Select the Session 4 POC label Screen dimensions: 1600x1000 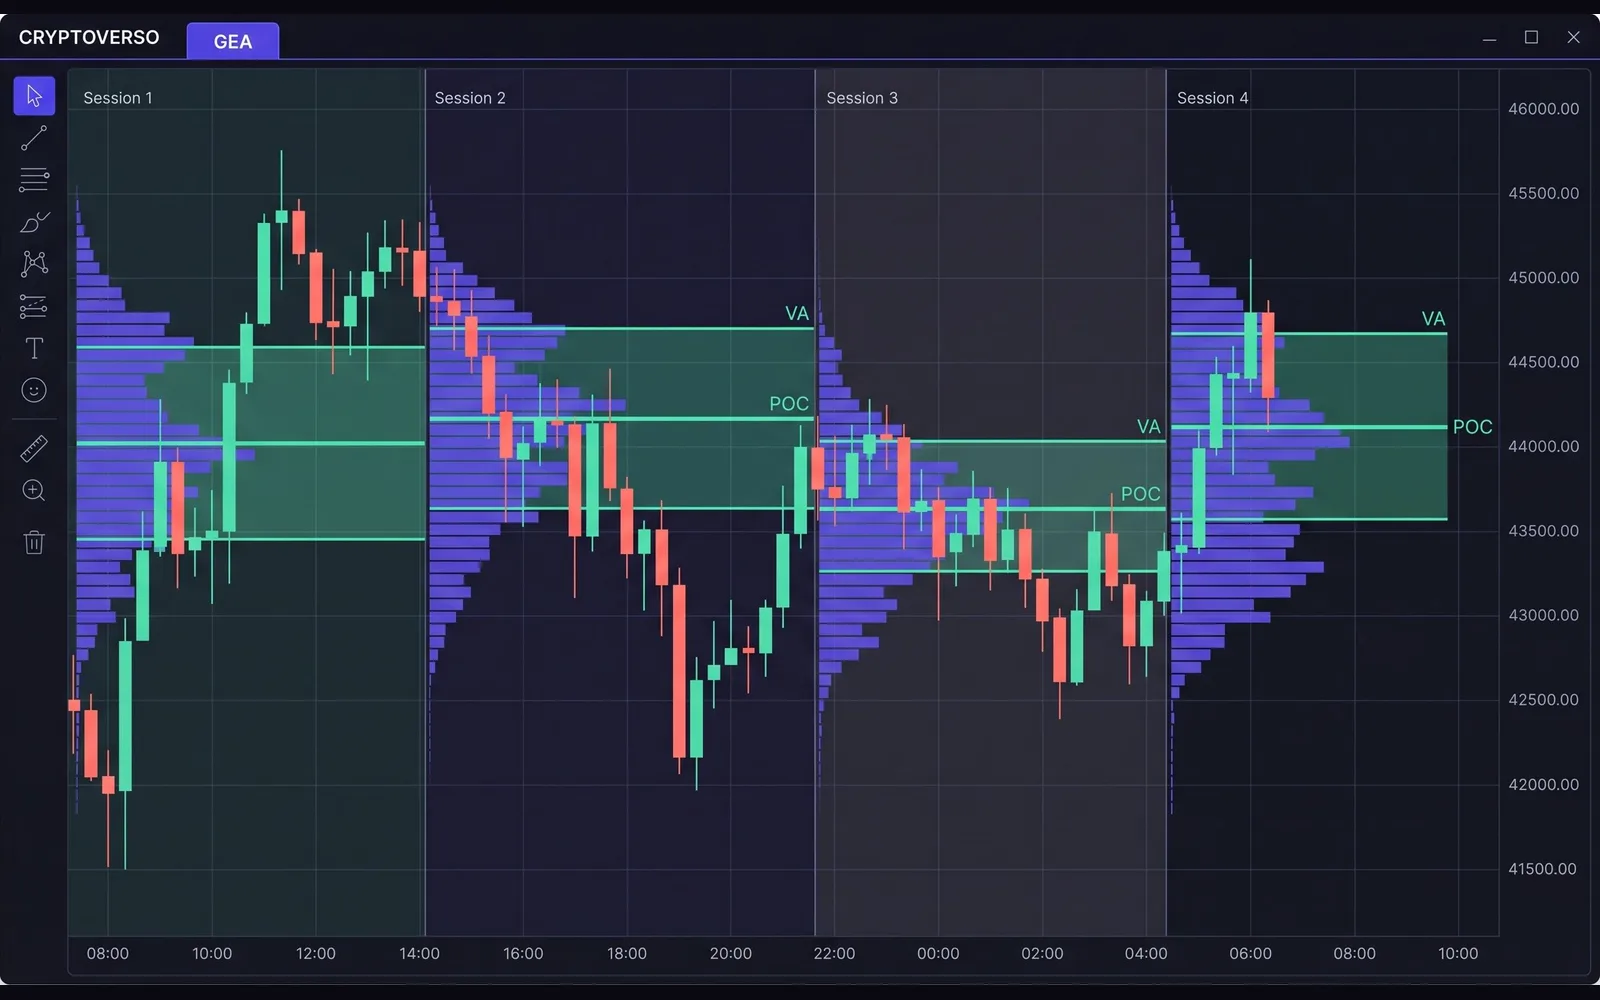point(1473,427)
